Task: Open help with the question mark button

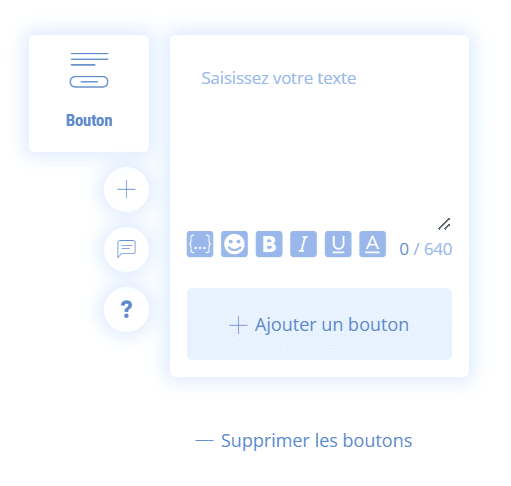Action: point(126,309)
